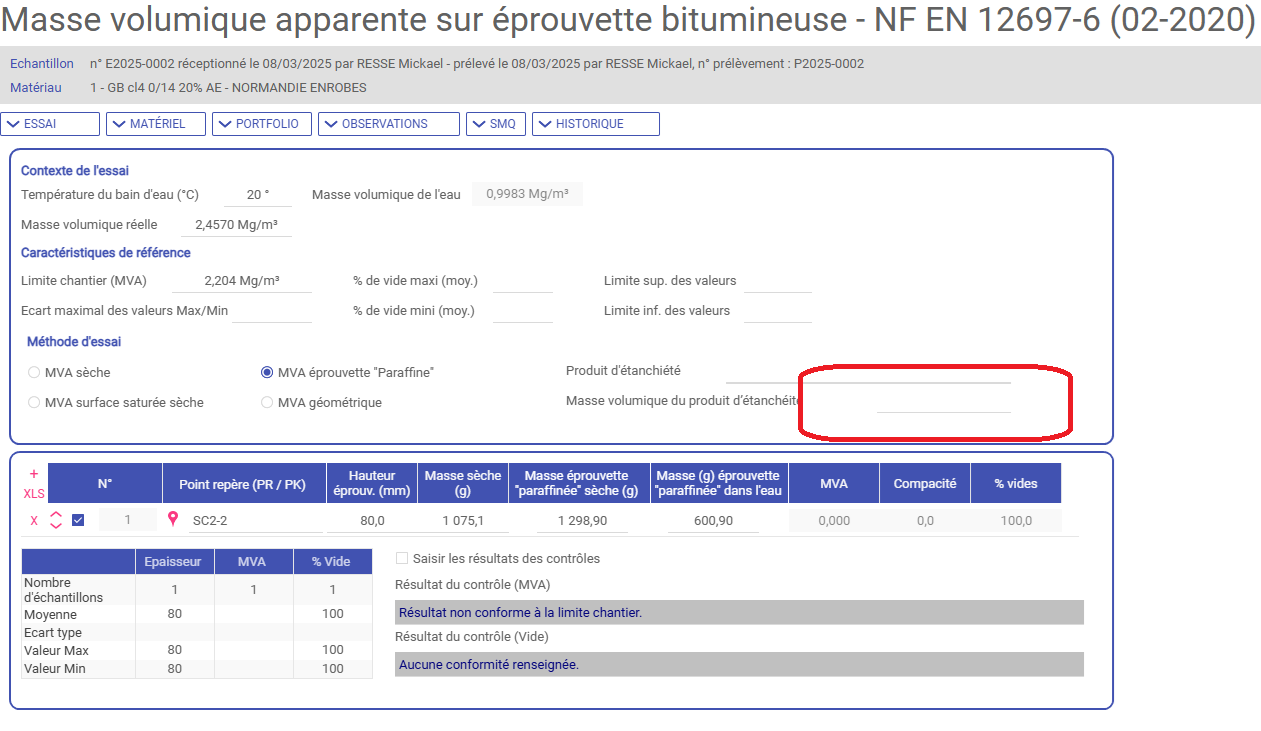Image resolution: width=1261 pixels, height=731 pixels.
Task: Enable Saisir les résultats des contrôles
Action: (x=402, y=559)
